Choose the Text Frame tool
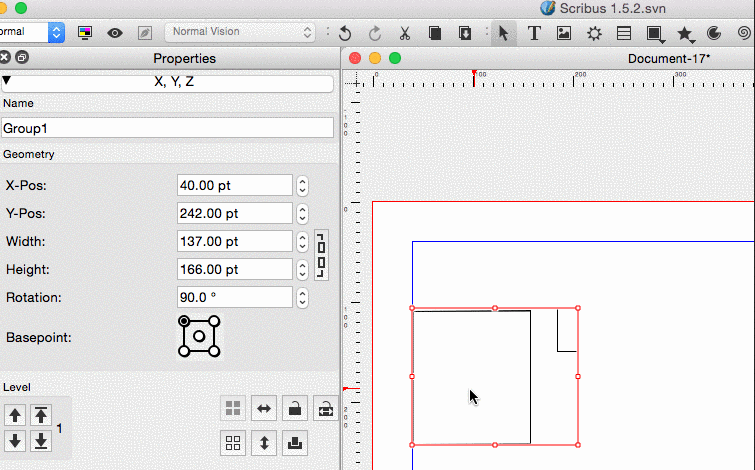 pos(534,33)
